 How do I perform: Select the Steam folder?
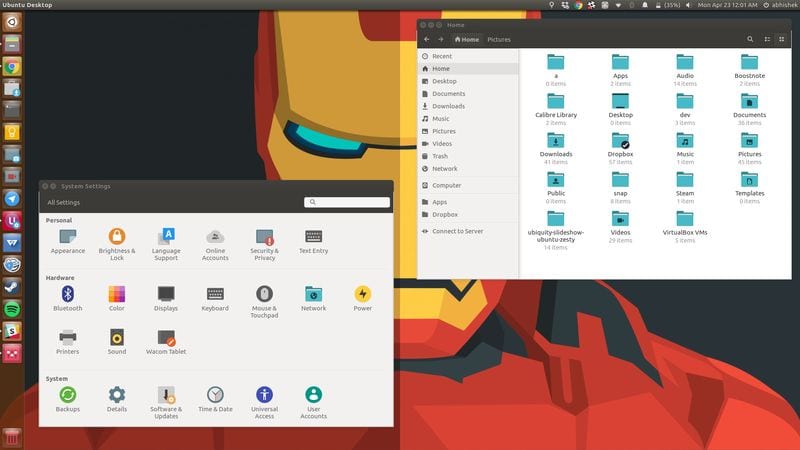click(685, 187)
